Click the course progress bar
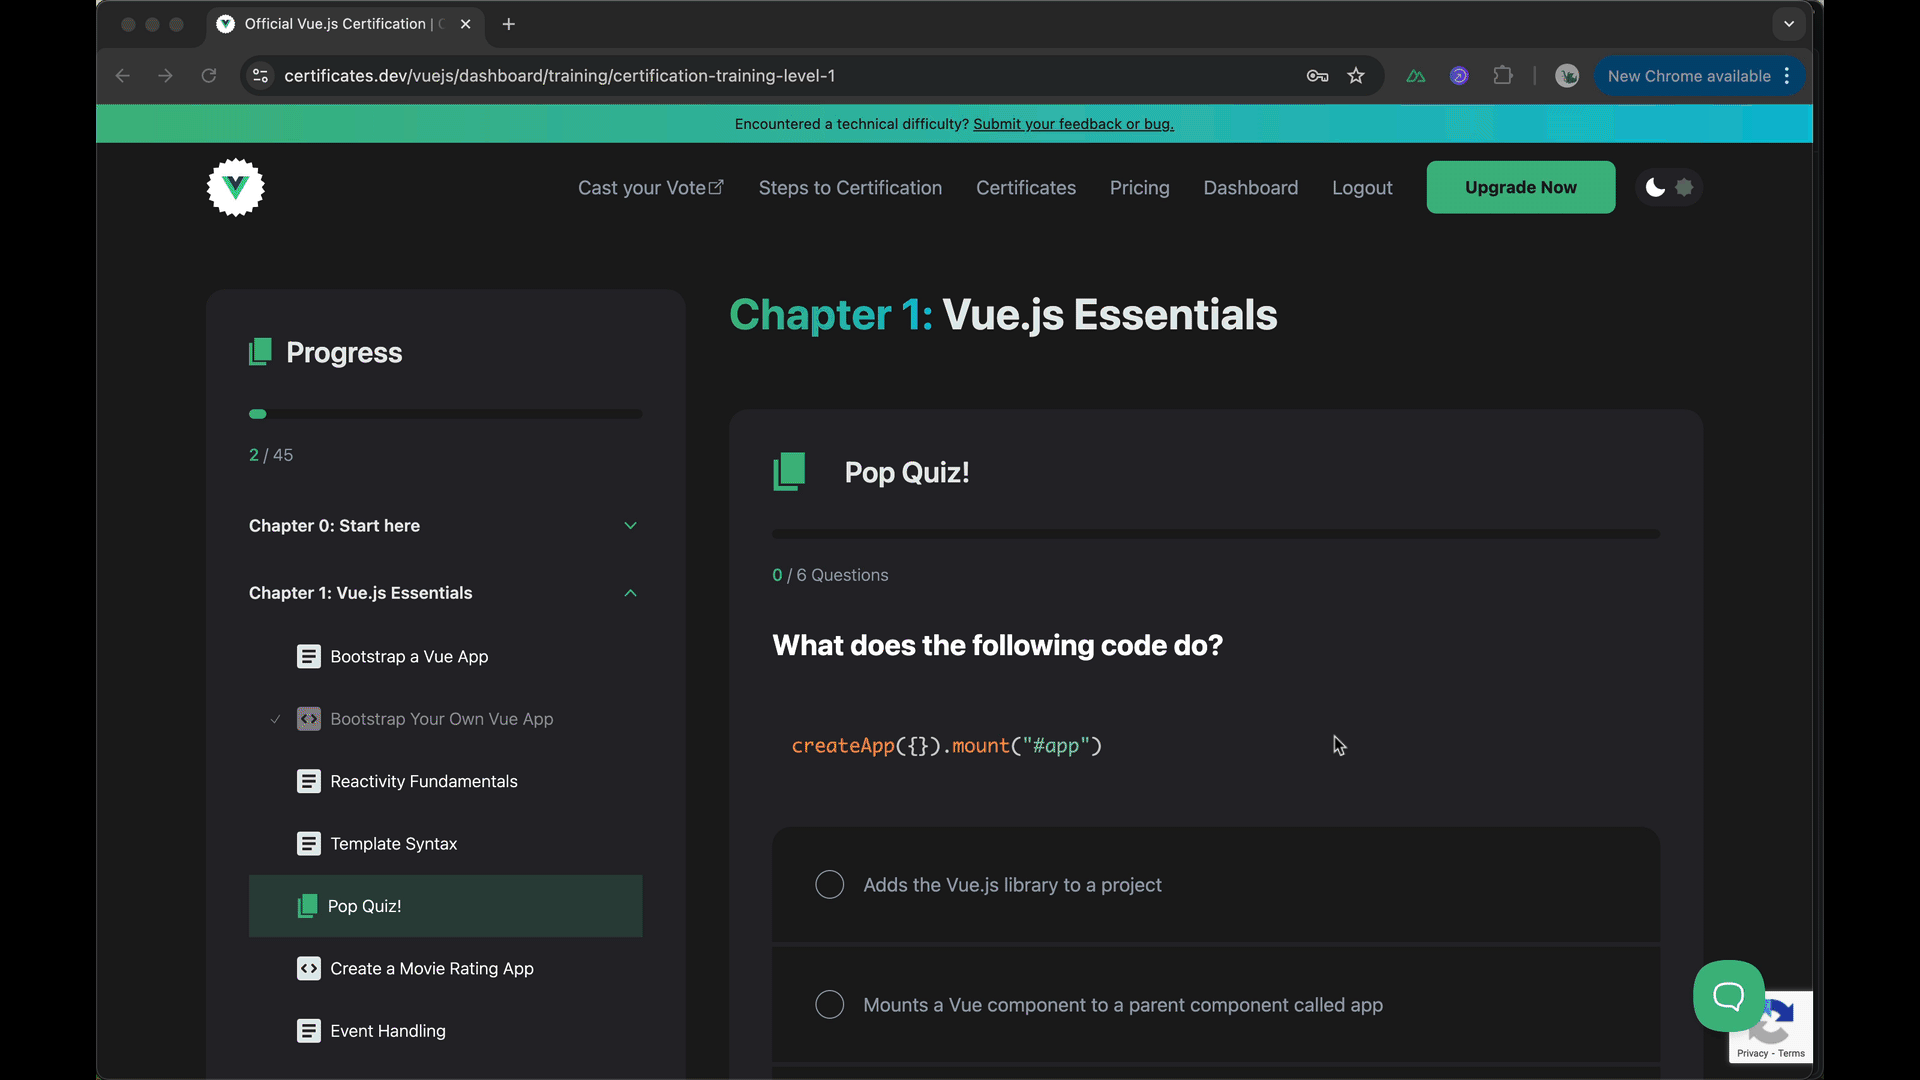This screenshot has width=1920, height=1080. (445, 414)
